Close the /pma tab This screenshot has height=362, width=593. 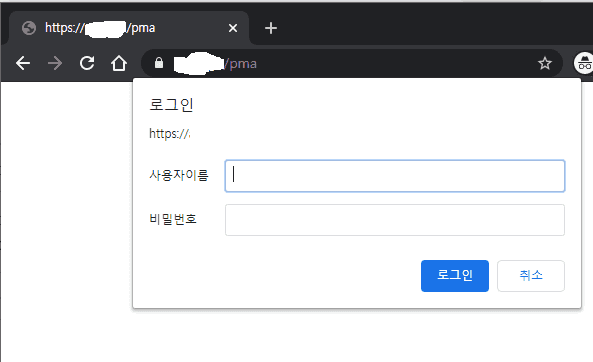point(233,28)
